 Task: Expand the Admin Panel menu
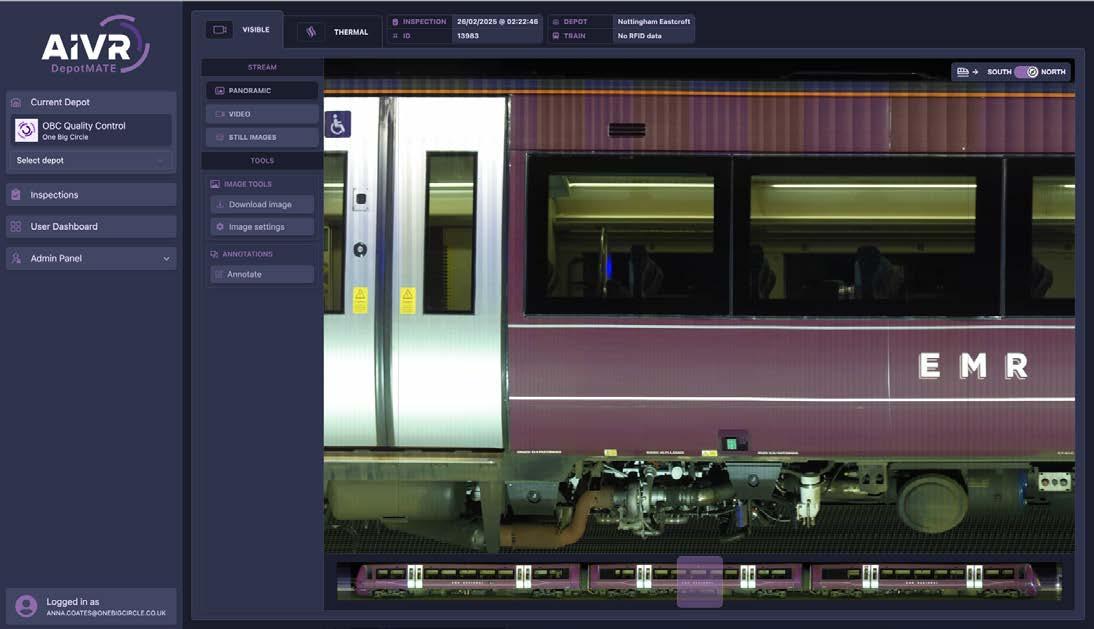91,258
